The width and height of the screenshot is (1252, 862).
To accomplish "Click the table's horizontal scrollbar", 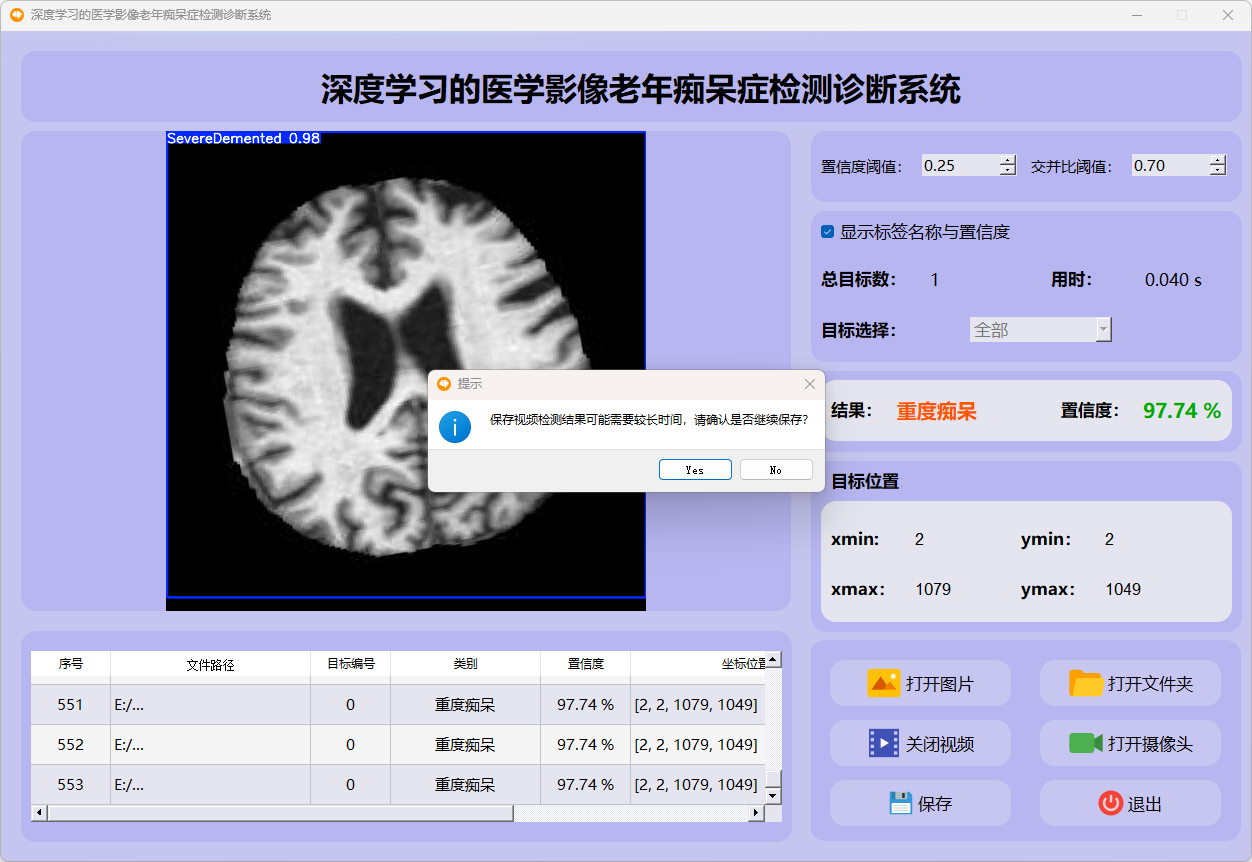I will 280,813.
